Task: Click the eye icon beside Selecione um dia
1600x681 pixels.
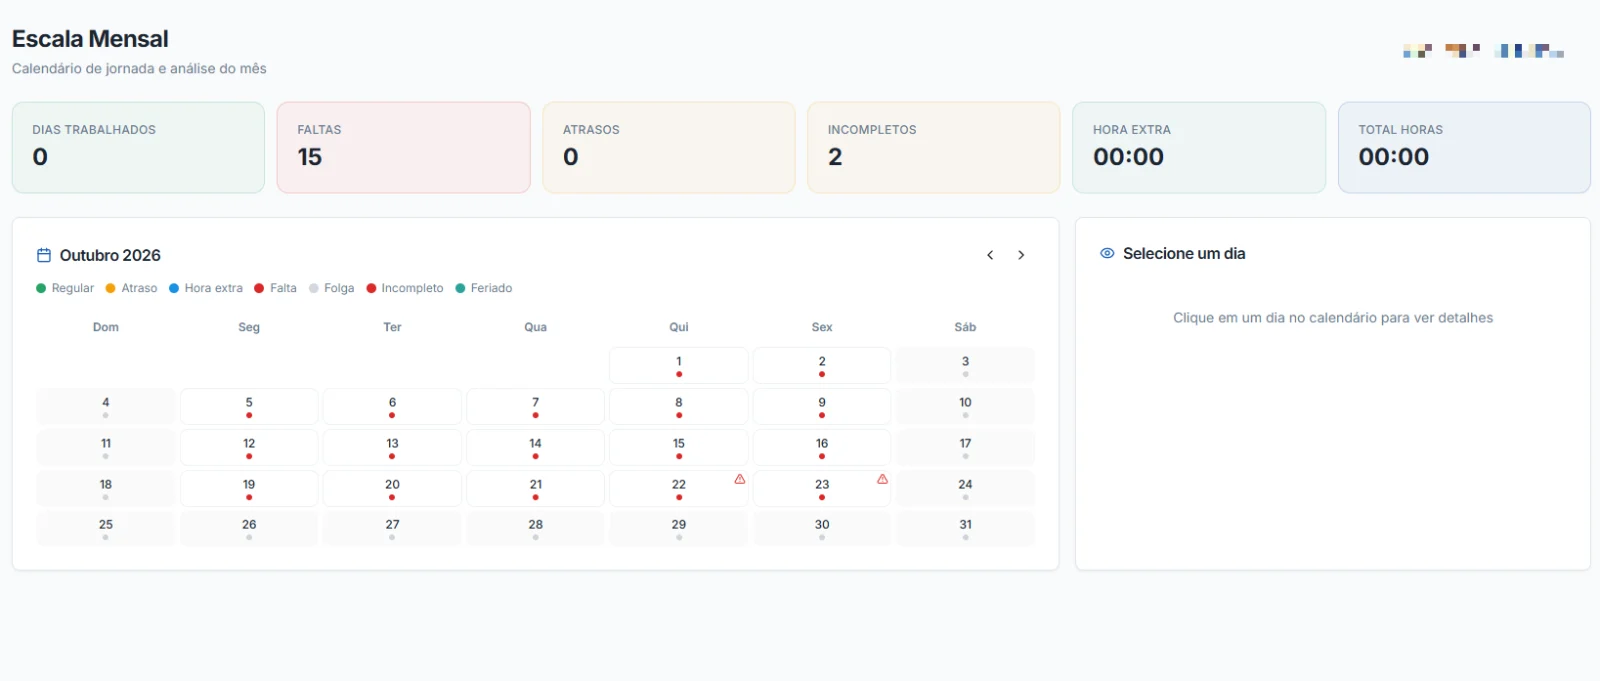Action: (1107, 253)
